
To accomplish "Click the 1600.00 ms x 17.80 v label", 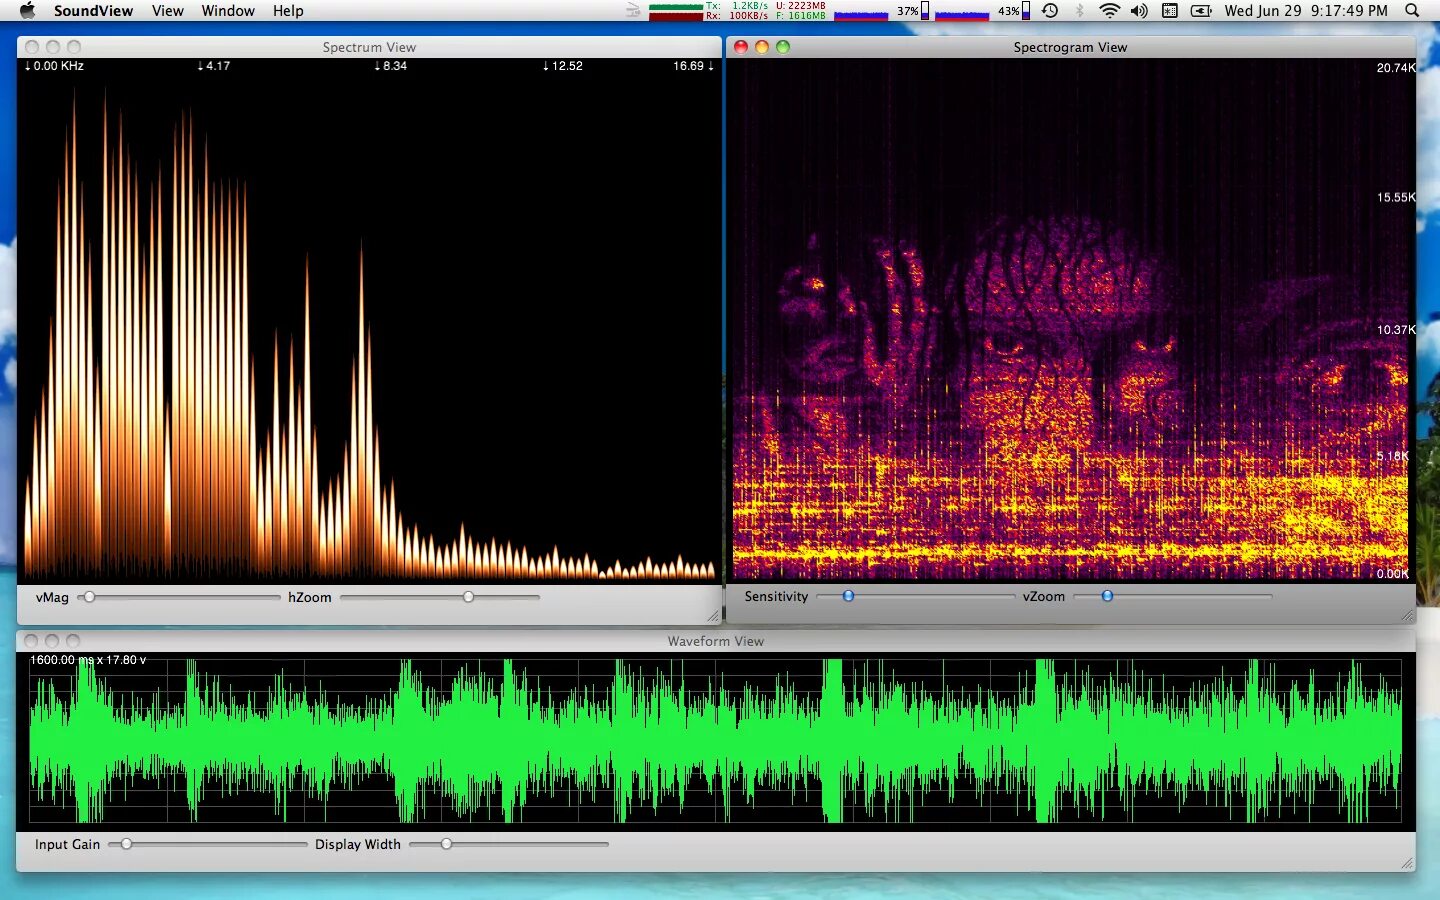I will point(88,660).
